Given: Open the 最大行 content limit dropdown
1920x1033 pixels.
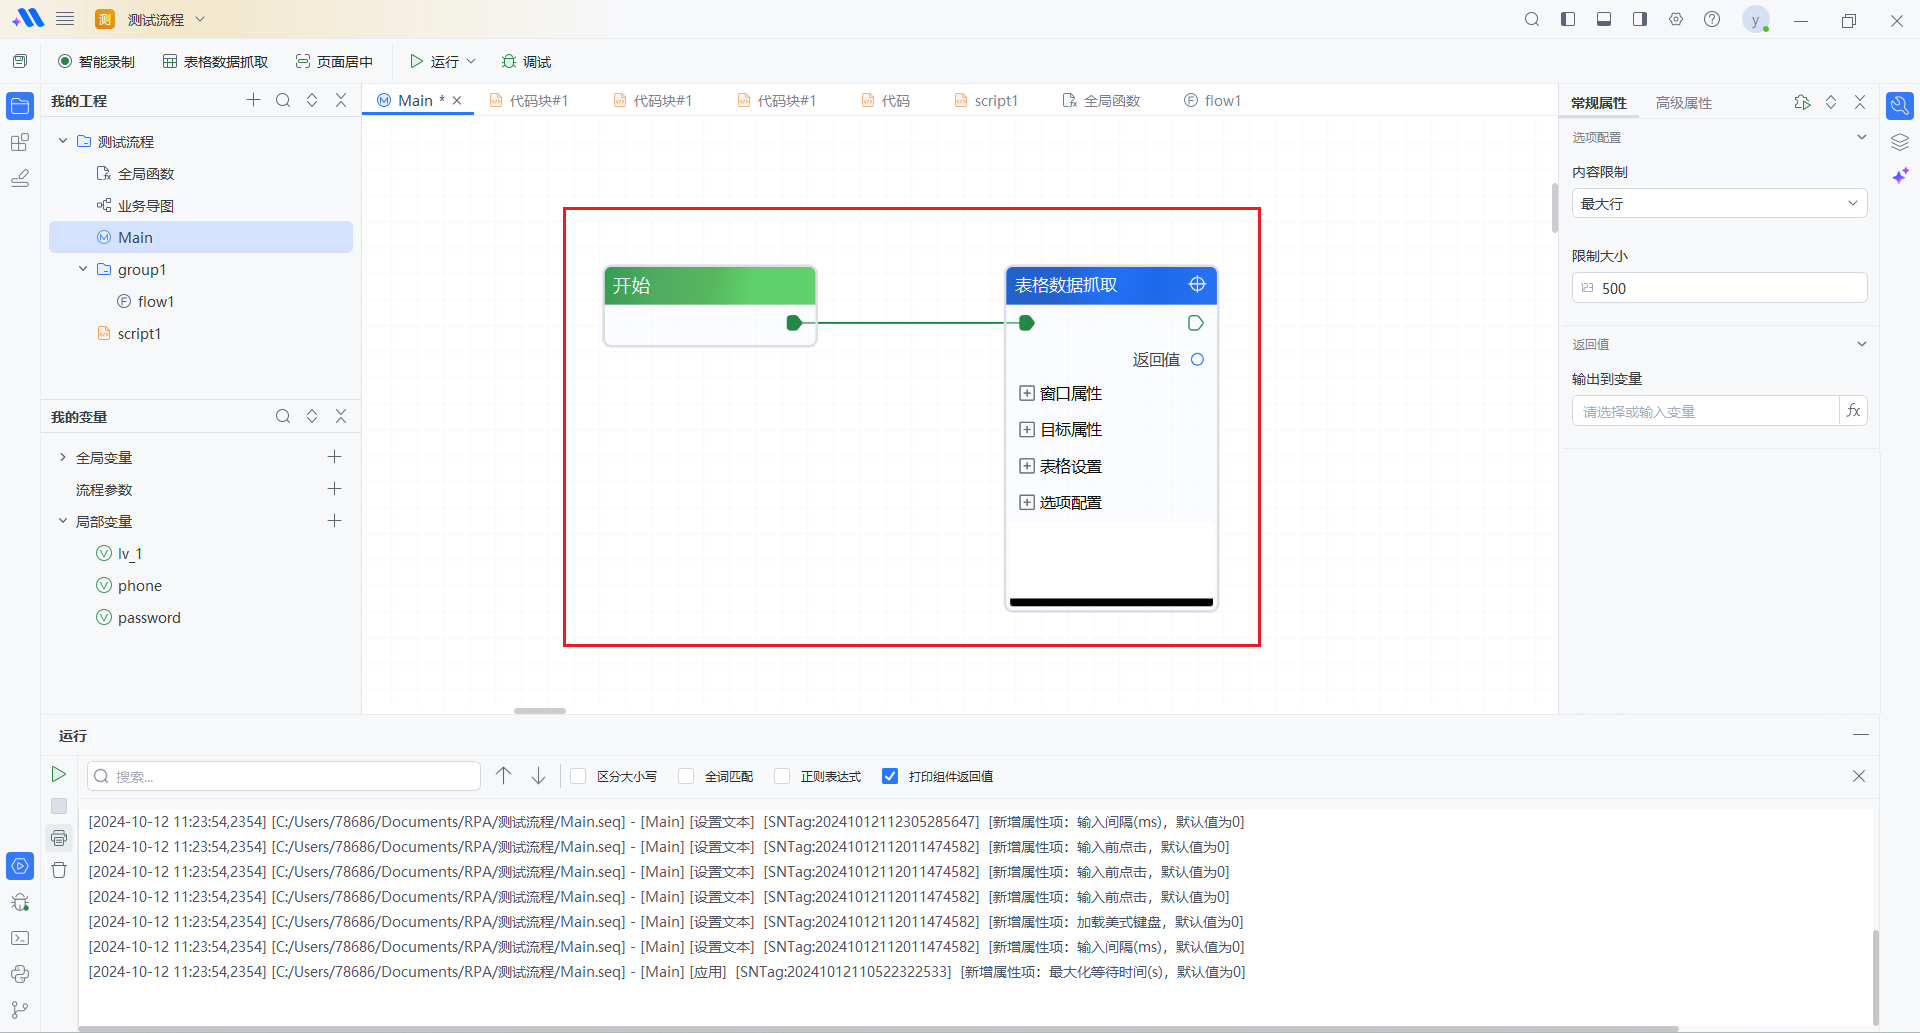Looking at the screenshot, I should point(1718,204).
